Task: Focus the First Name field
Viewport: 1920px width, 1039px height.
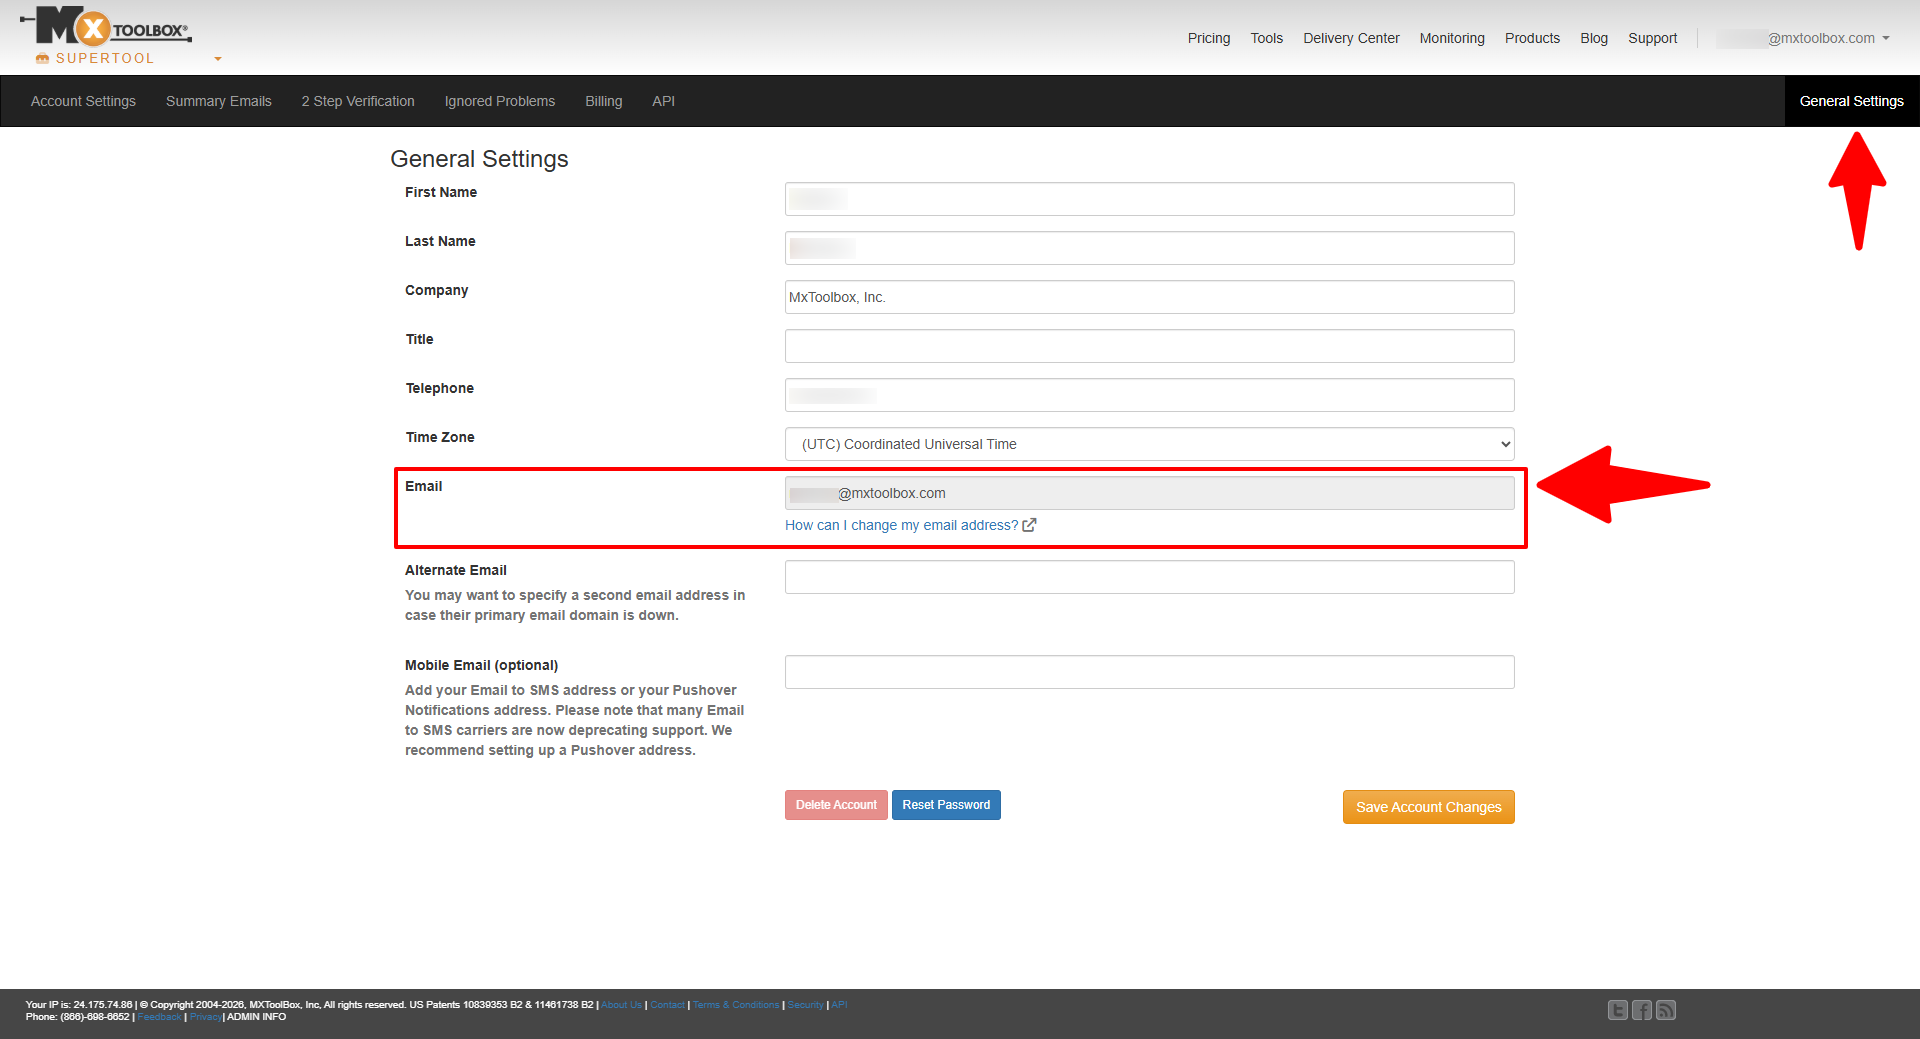Action: point(1149,199)
